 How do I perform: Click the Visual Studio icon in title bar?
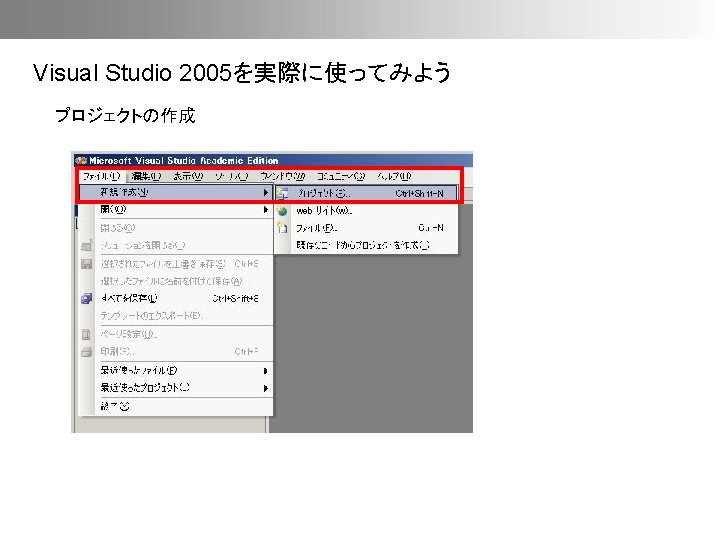pyautogui.click(x=81, y=160)
